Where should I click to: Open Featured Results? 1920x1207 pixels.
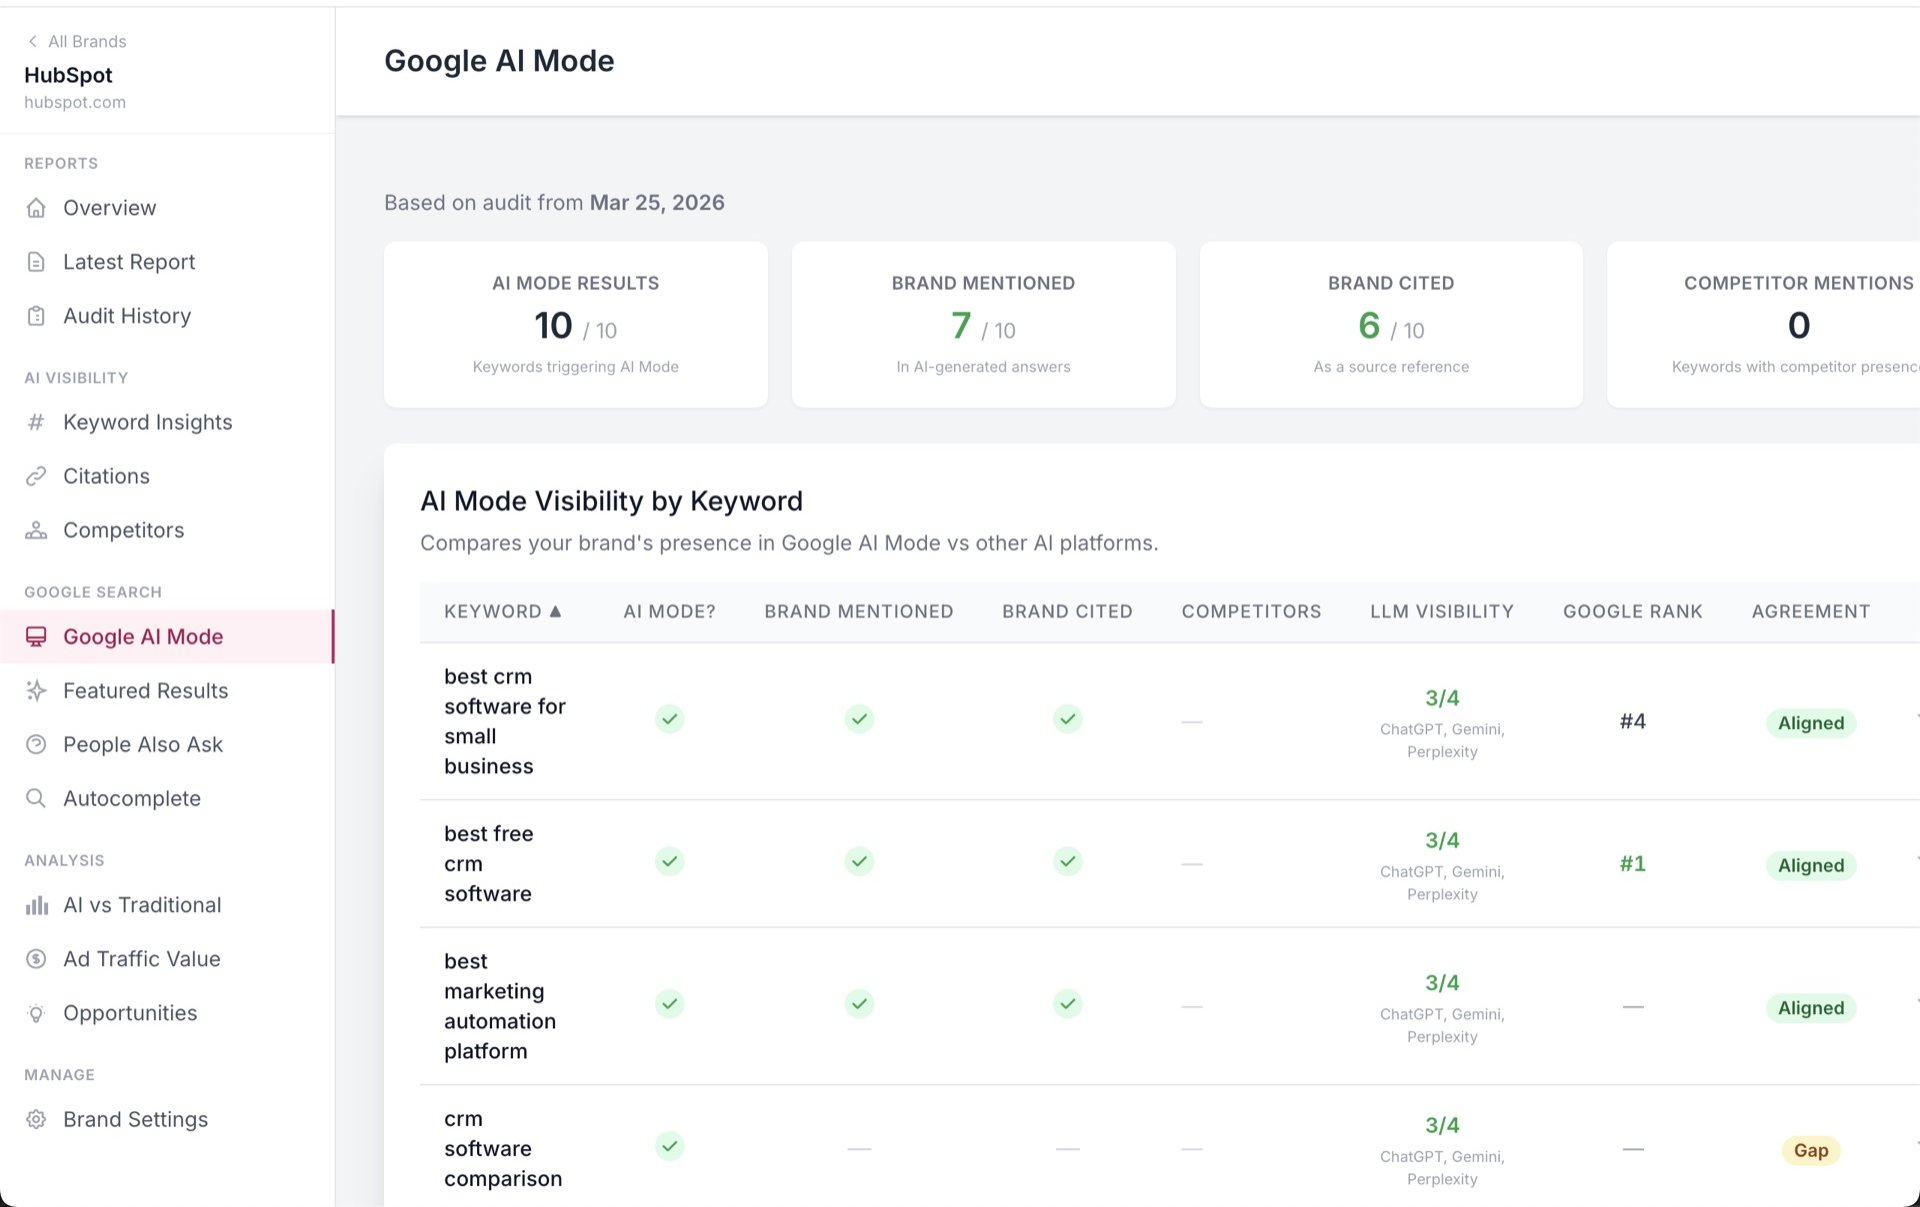tap(167, 691)
